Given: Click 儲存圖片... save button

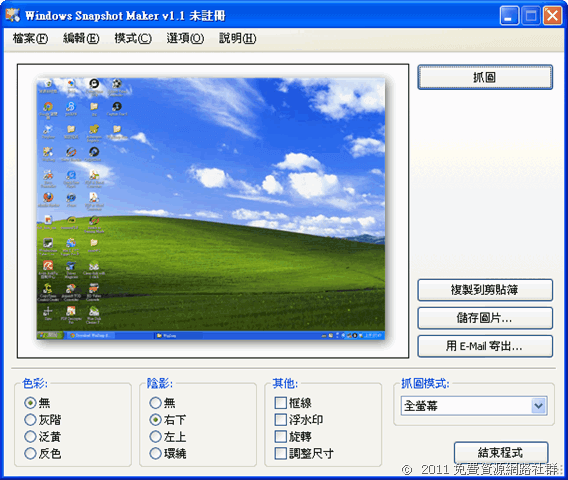Looking at the screenshot, I should [485, 318].
